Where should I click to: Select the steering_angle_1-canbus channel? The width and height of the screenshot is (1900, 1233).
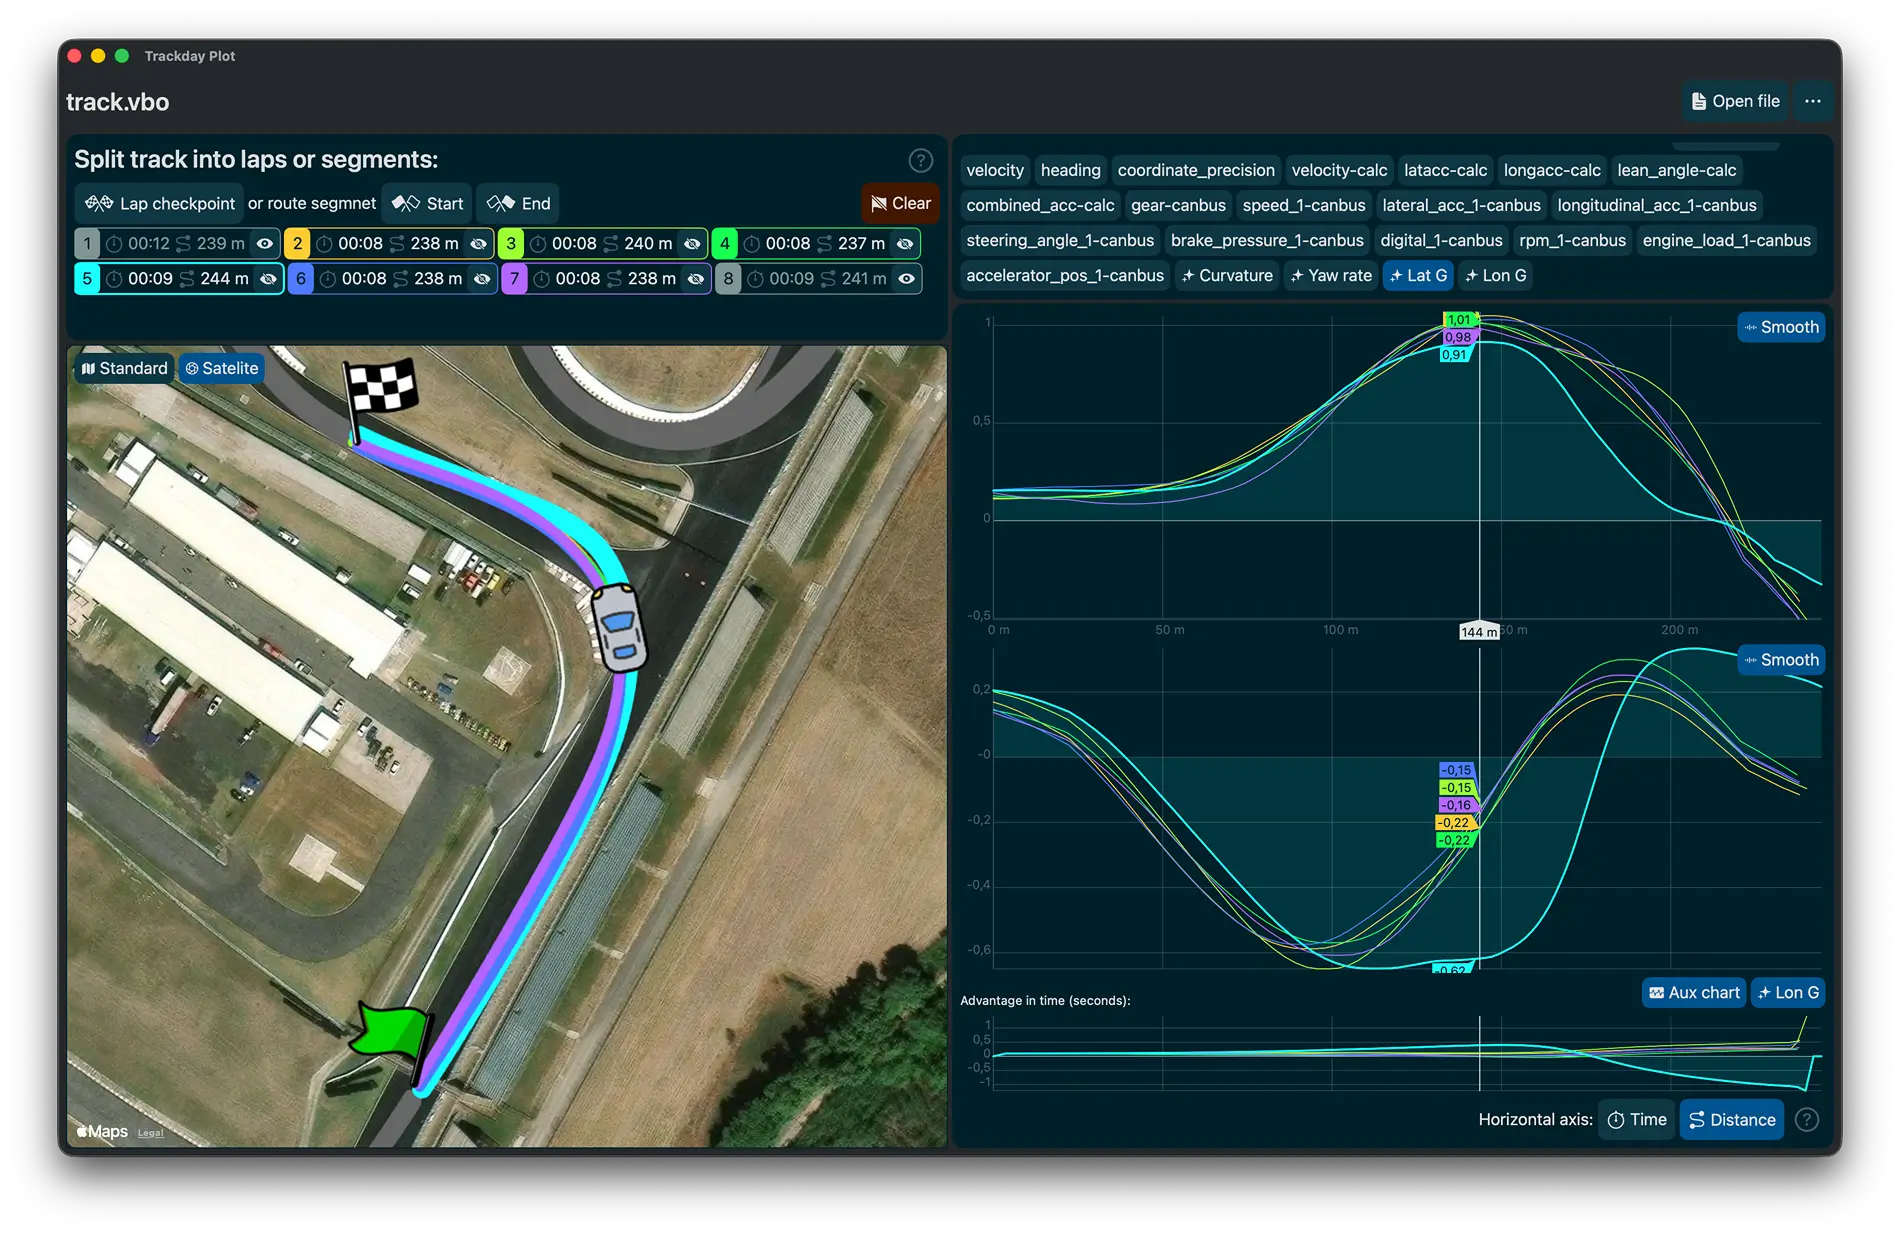coord(1060,240)
